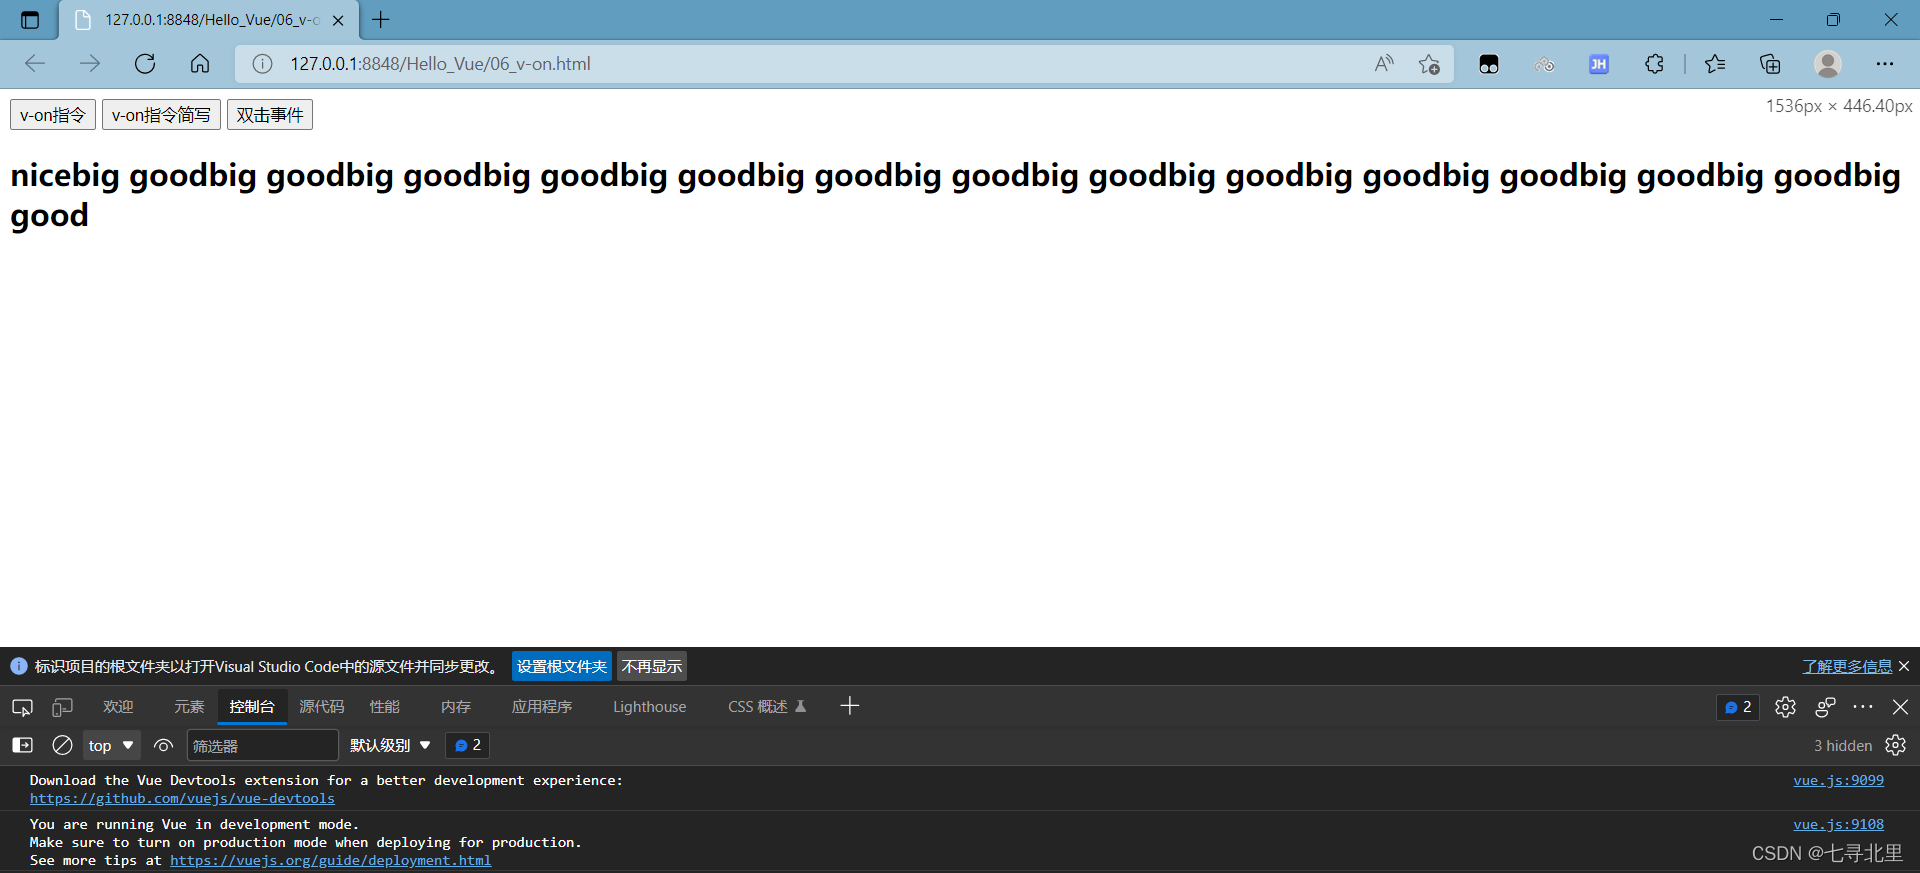Viewport: 1920px width, 873px height.
Task: Toggle the console sidebar
Action: [22, 745]
